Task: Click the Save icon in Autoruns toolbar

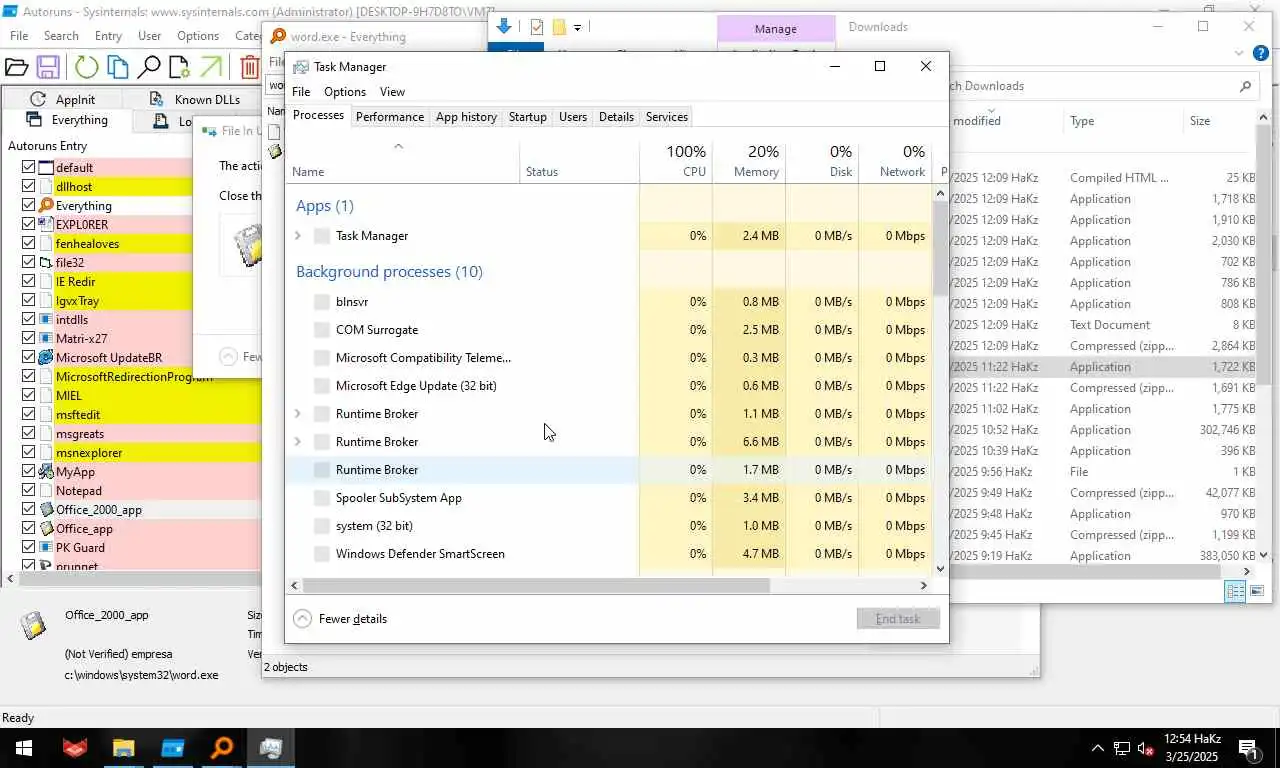Action: click(47, 67)
